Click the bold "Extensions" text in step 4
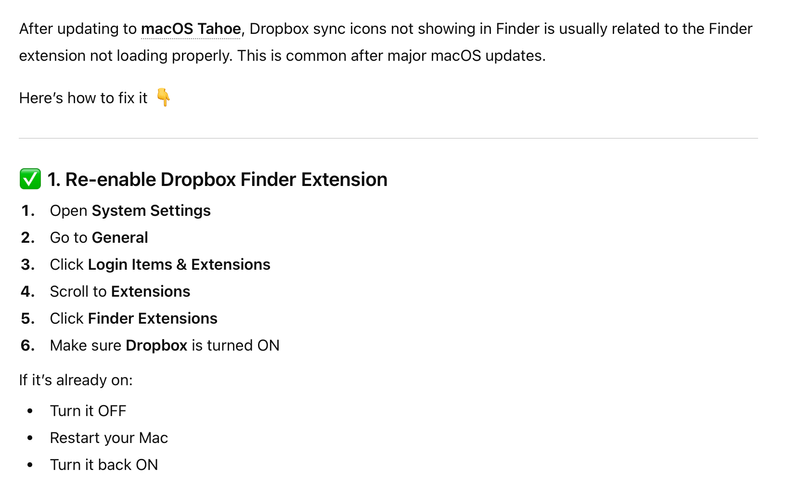Image resolution: width=800 pixels, height=499 pixels. tap(150, 292)
